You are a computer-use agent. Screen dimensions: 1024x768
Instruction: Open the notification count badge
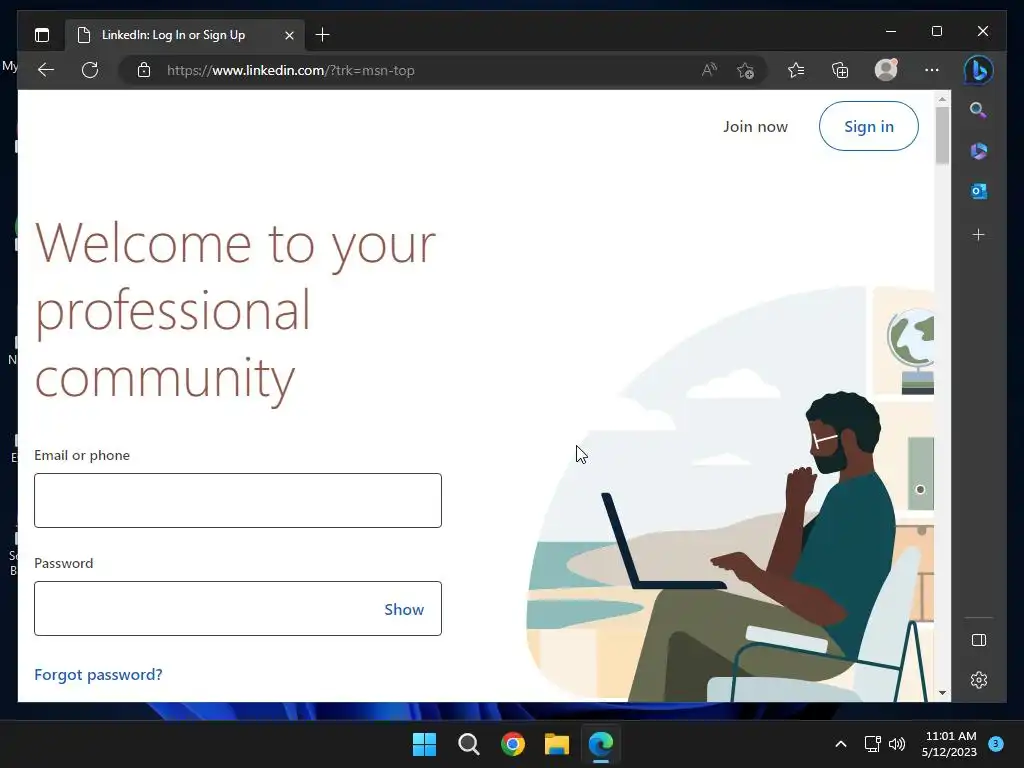(x=996, y=743)
